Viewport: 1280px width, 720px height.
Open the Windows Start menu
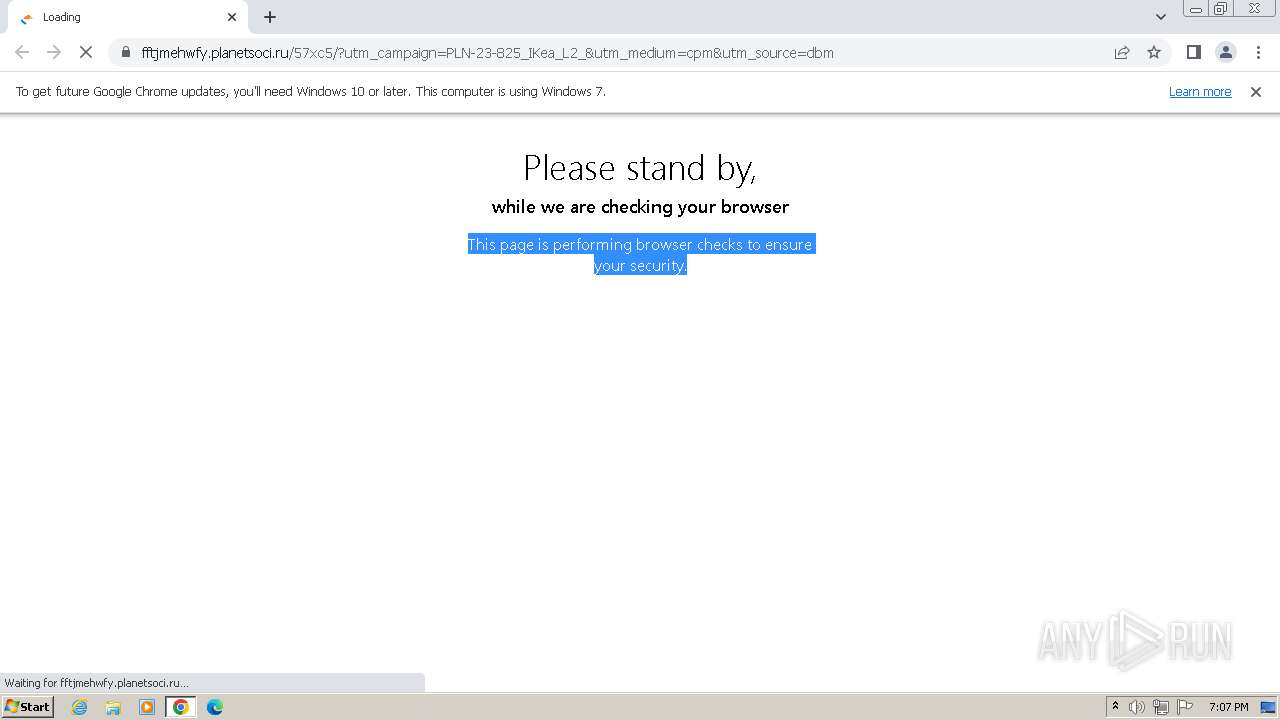pos(28,707)
